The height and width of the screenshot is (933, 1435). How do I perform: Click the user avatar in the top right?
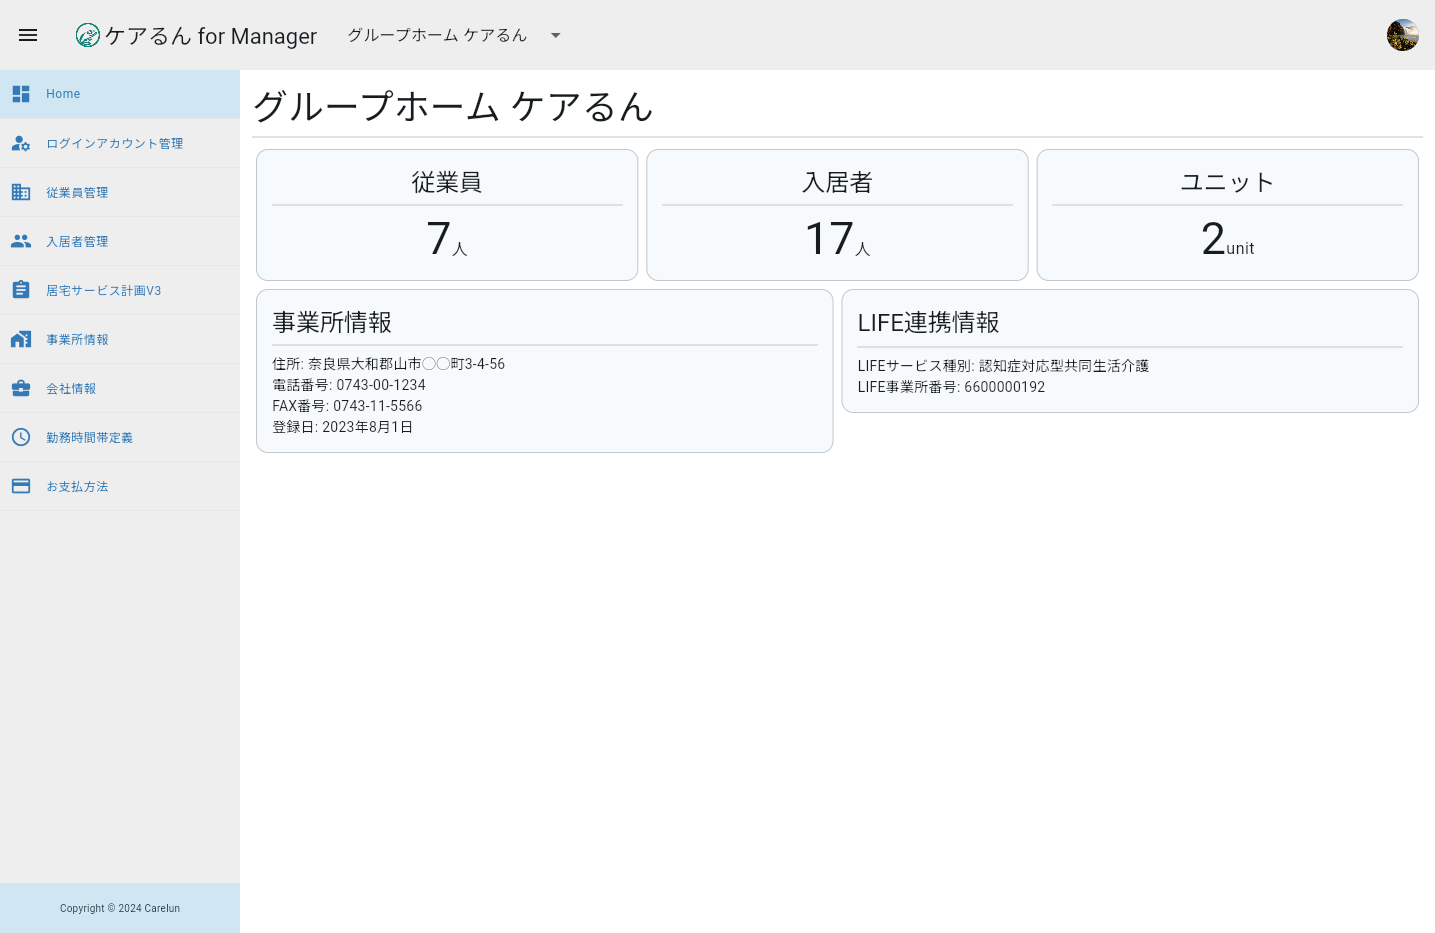point(1402,34)
